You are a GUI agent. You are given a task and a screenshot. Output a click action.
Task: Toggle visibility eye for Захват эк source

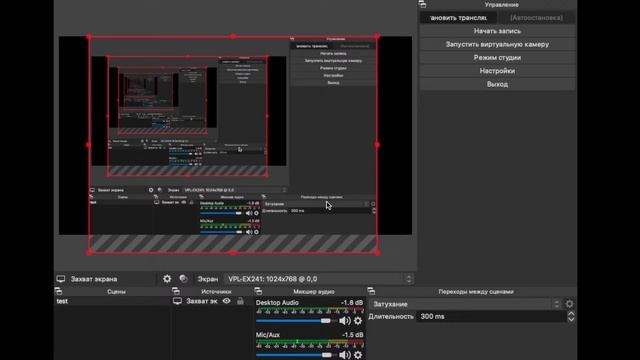[227, 301]
